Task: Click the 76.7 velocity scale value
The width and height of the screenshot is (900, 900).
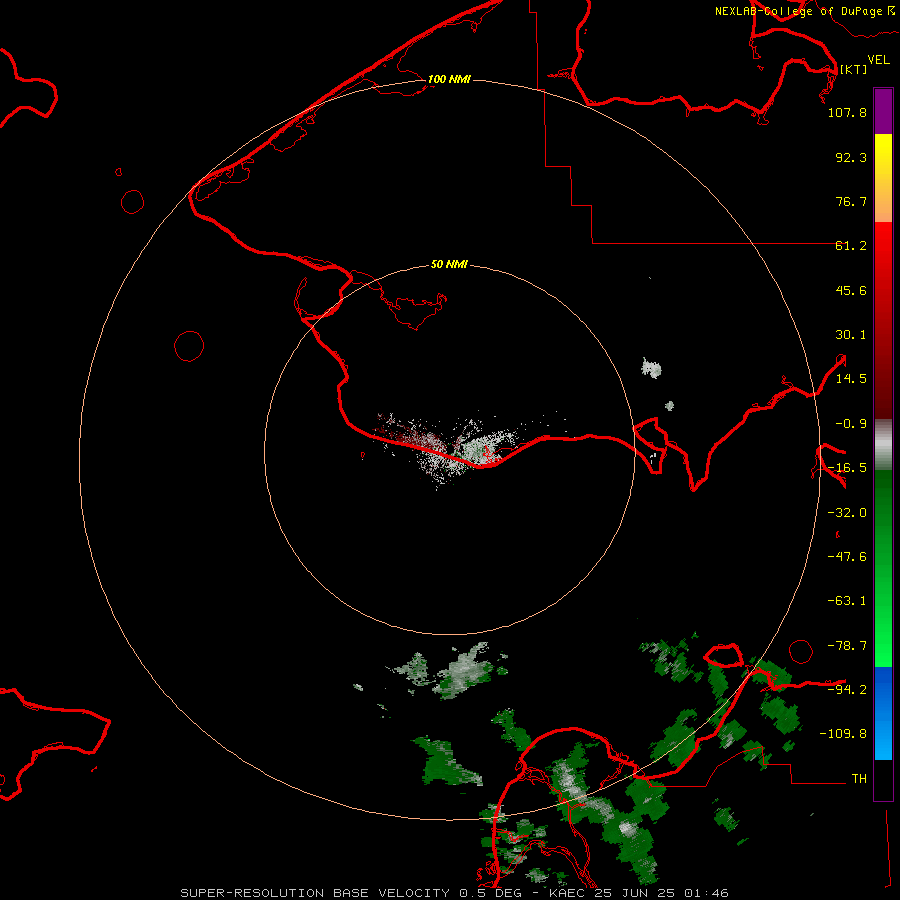Action: (x=851, y=201)
